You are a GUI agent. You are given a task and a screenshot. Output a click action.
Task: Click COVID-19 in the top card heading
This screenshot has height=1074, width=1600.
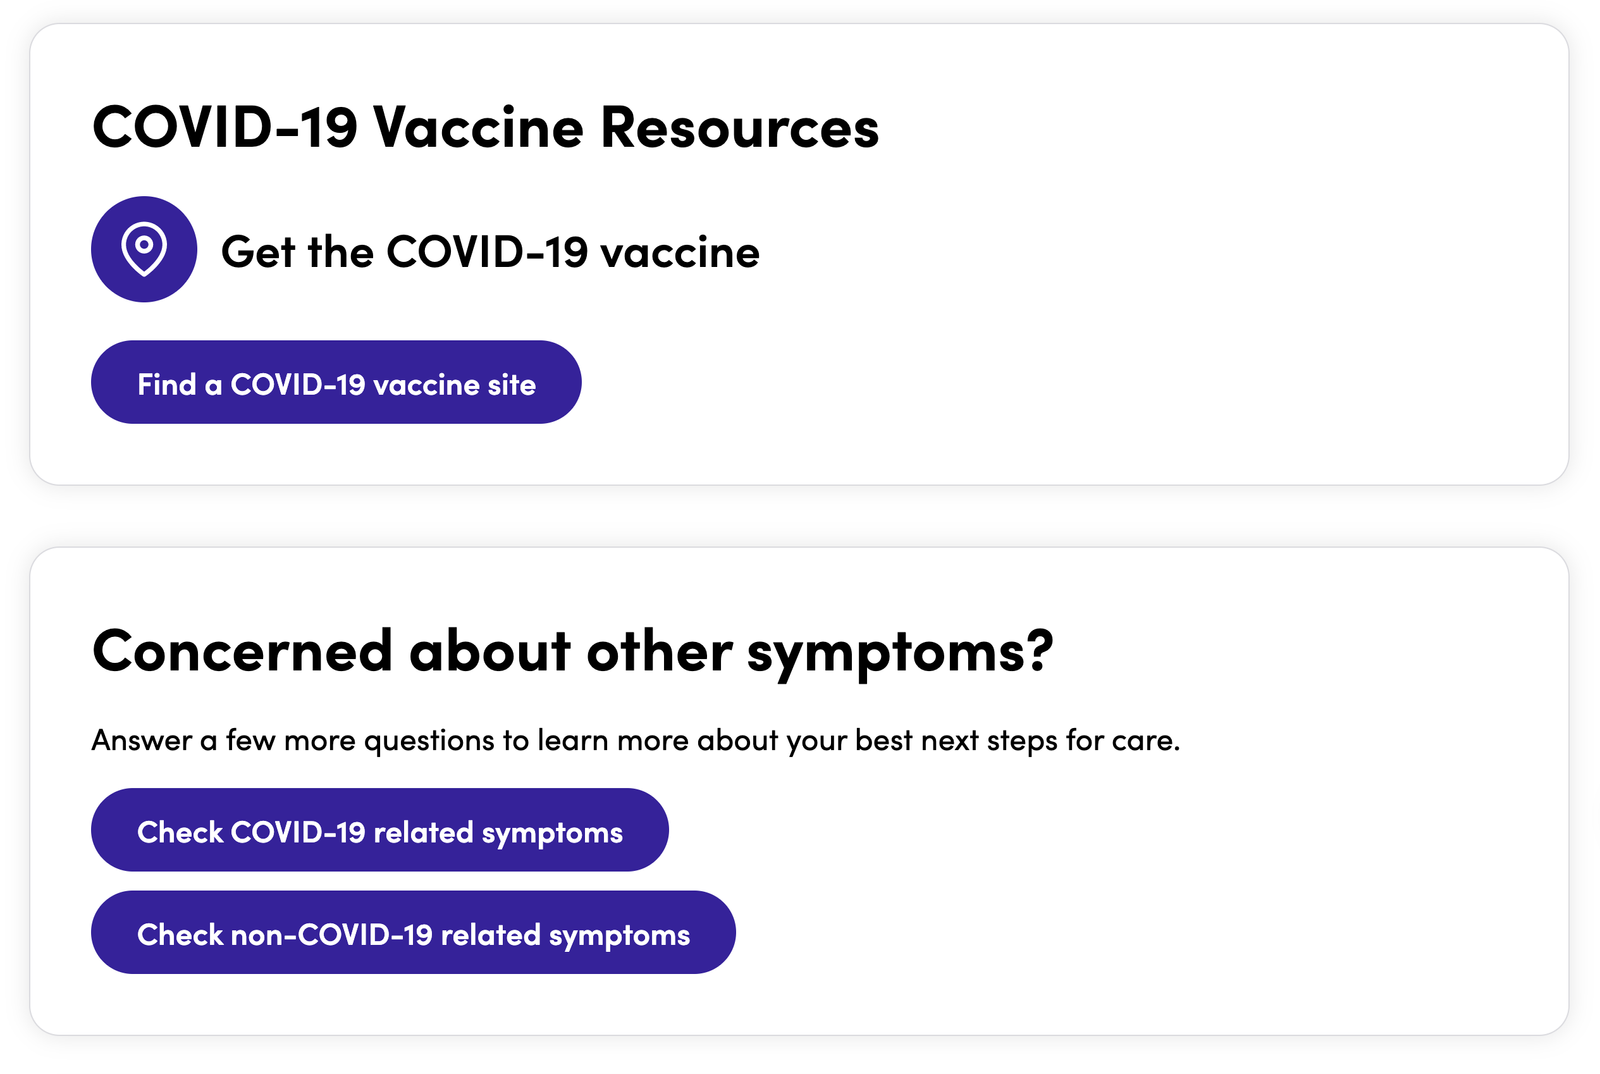point(225,128)
